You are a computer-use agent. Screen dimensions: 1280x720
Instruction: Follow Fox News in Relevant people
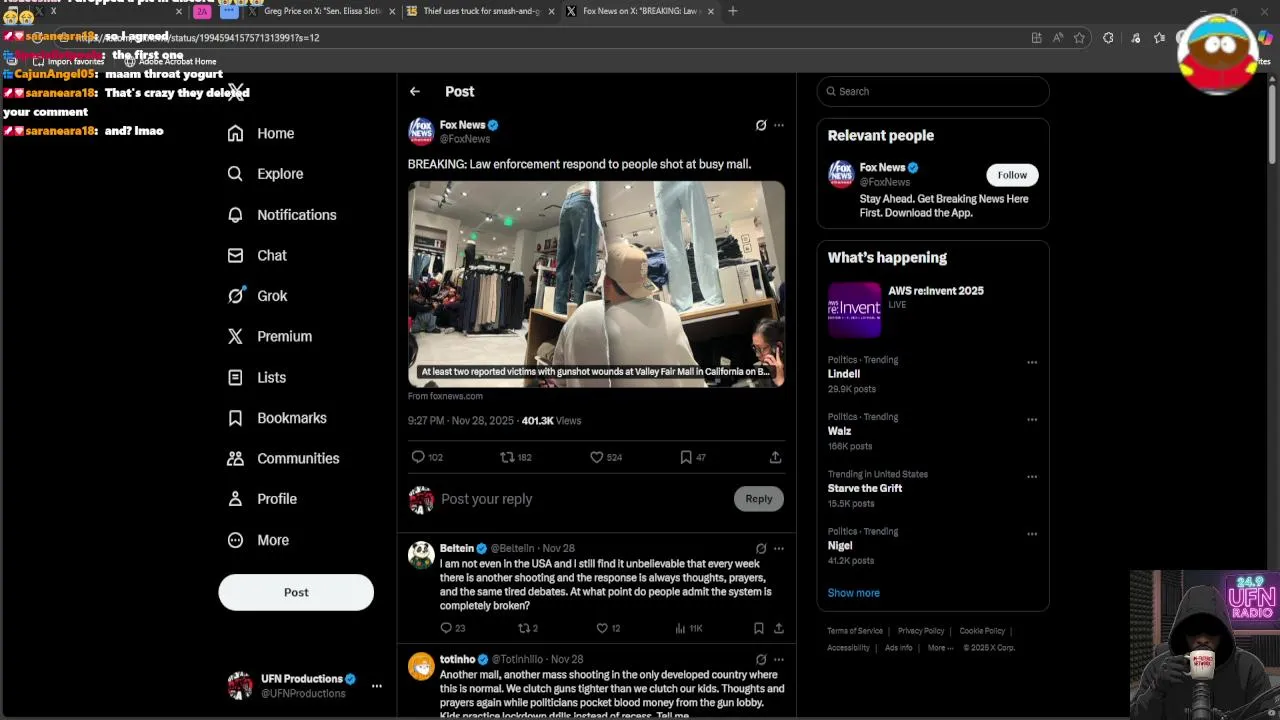click(1012, 175)
